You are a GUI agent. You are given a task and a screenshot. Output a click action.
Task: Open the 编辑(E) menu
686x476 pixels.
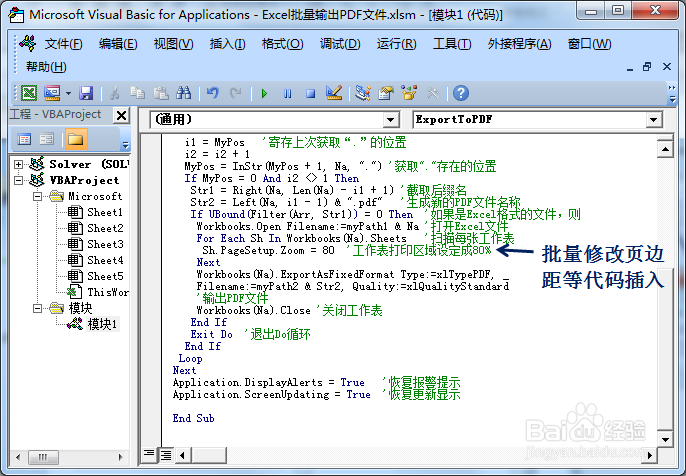click(x=118, y=44)
